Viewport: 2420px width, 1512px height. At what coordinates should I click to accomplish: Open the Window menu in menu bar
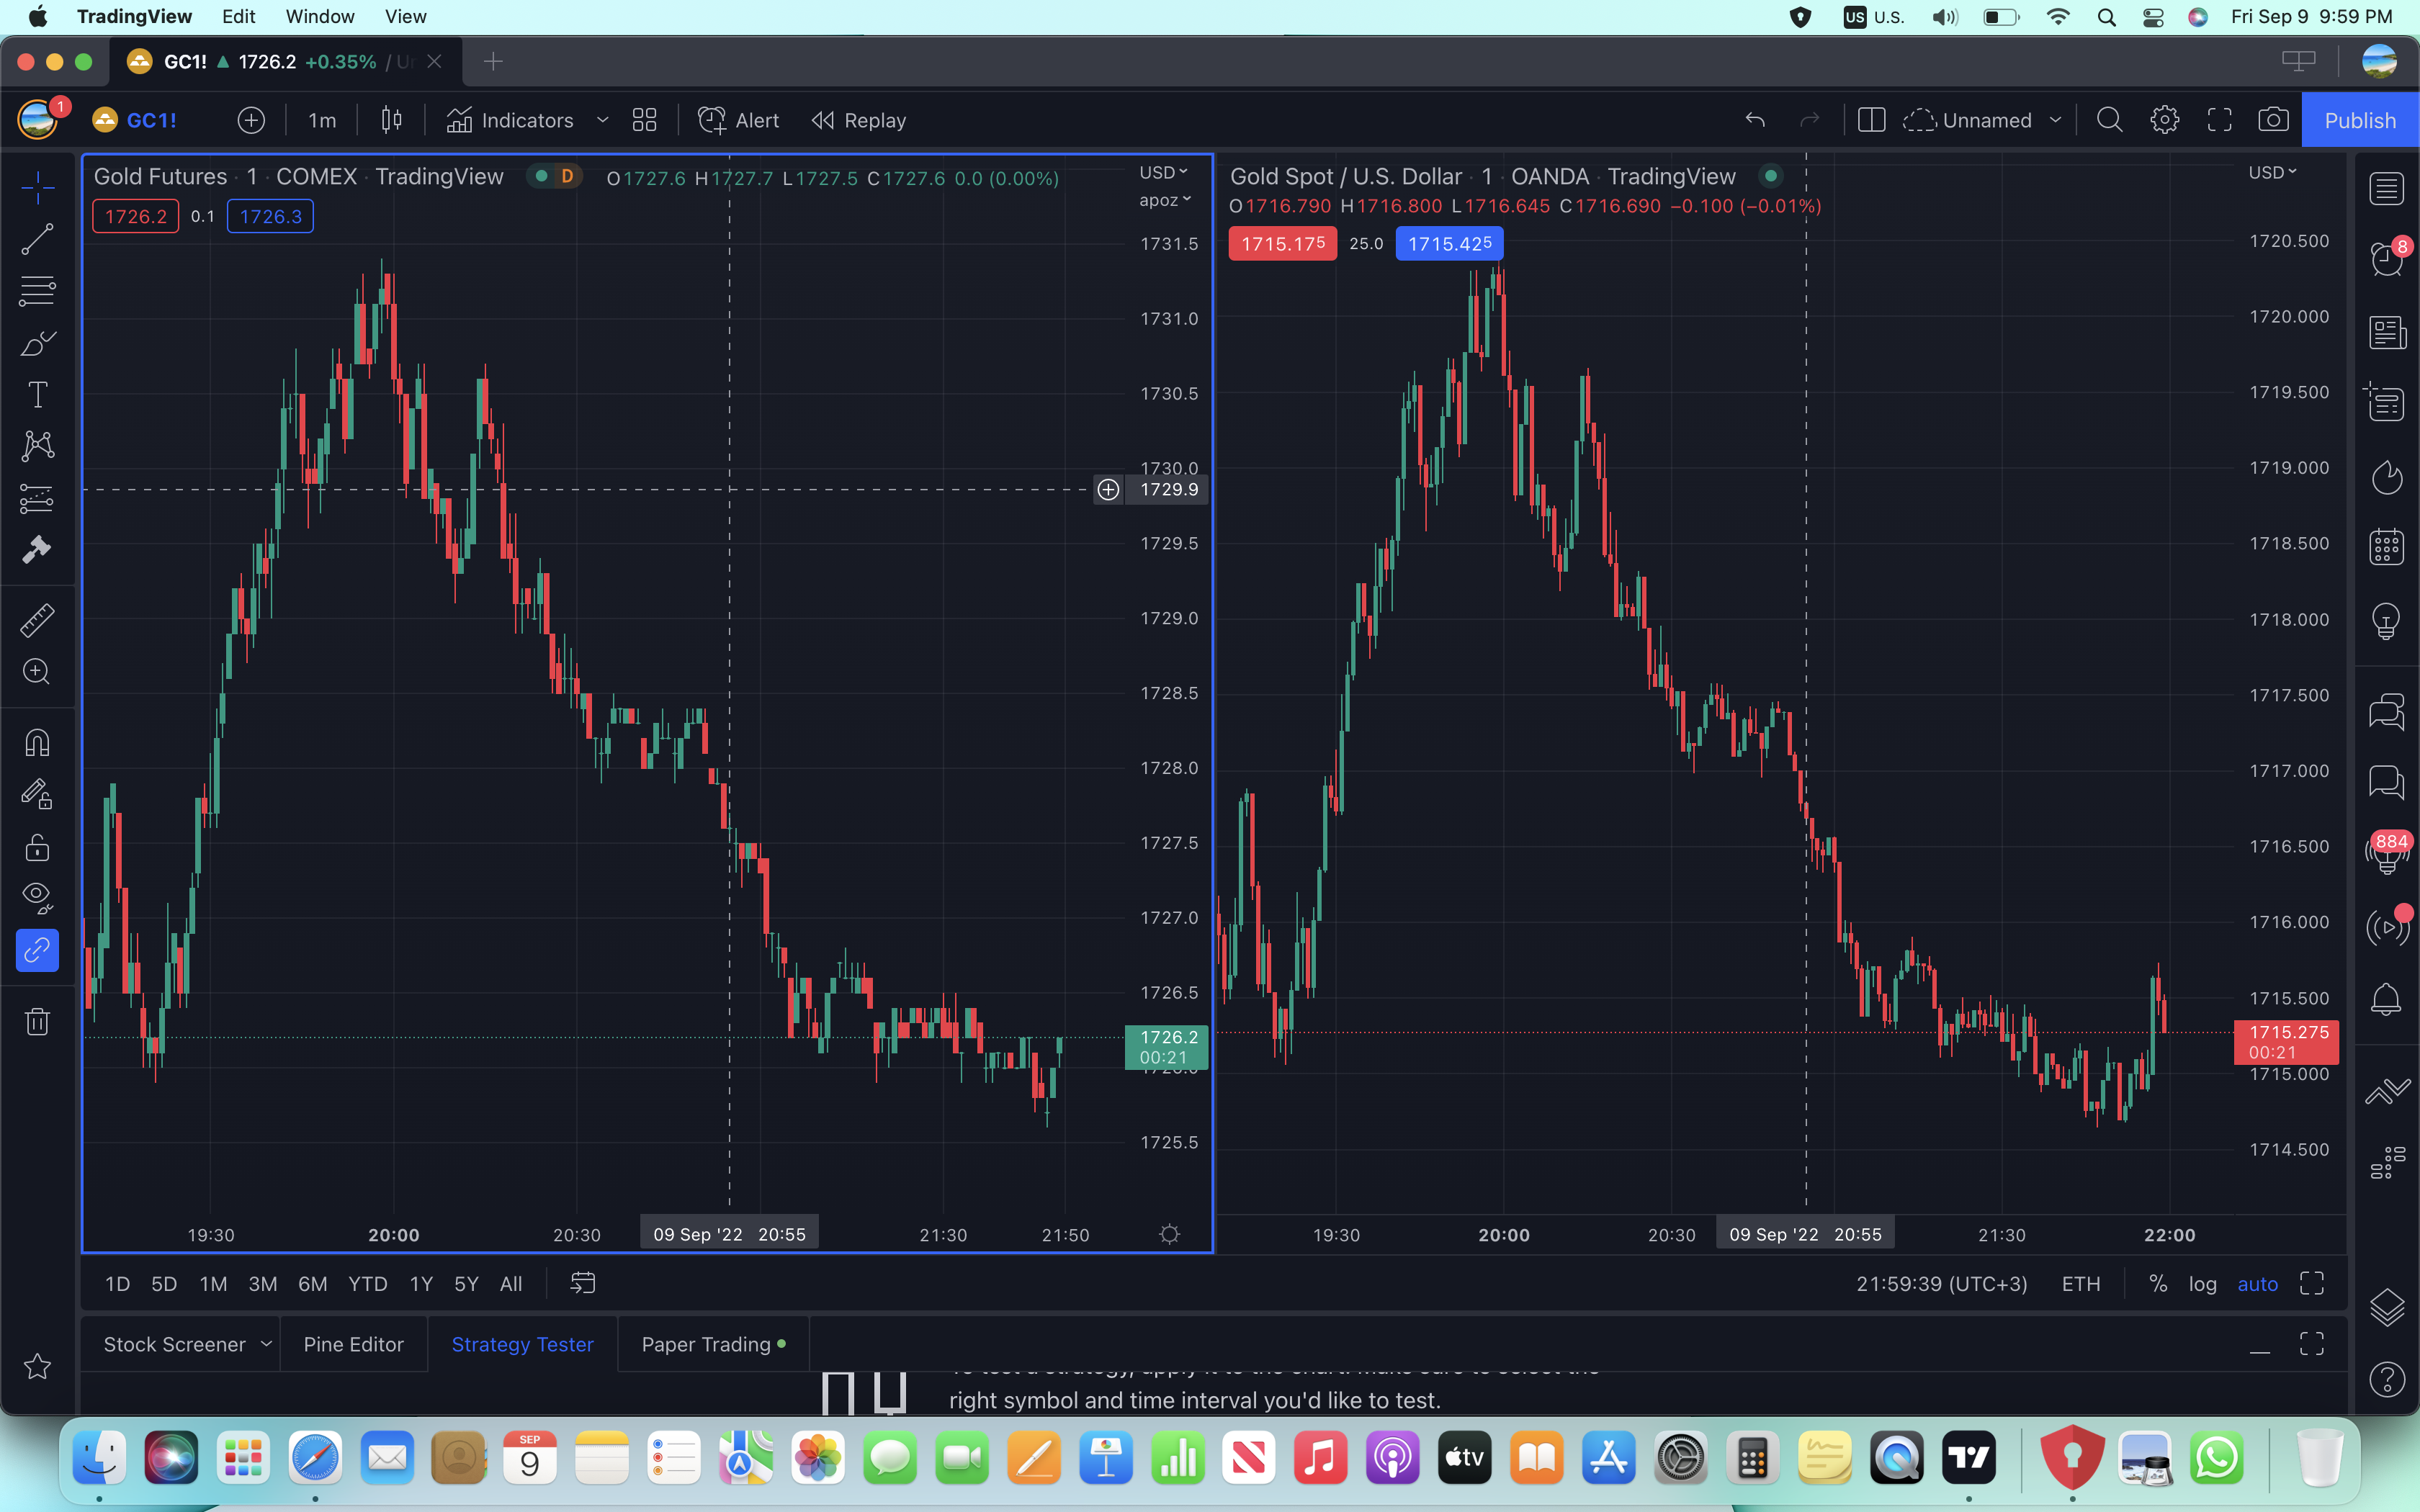pyautogui.click(x=320, y=17)
